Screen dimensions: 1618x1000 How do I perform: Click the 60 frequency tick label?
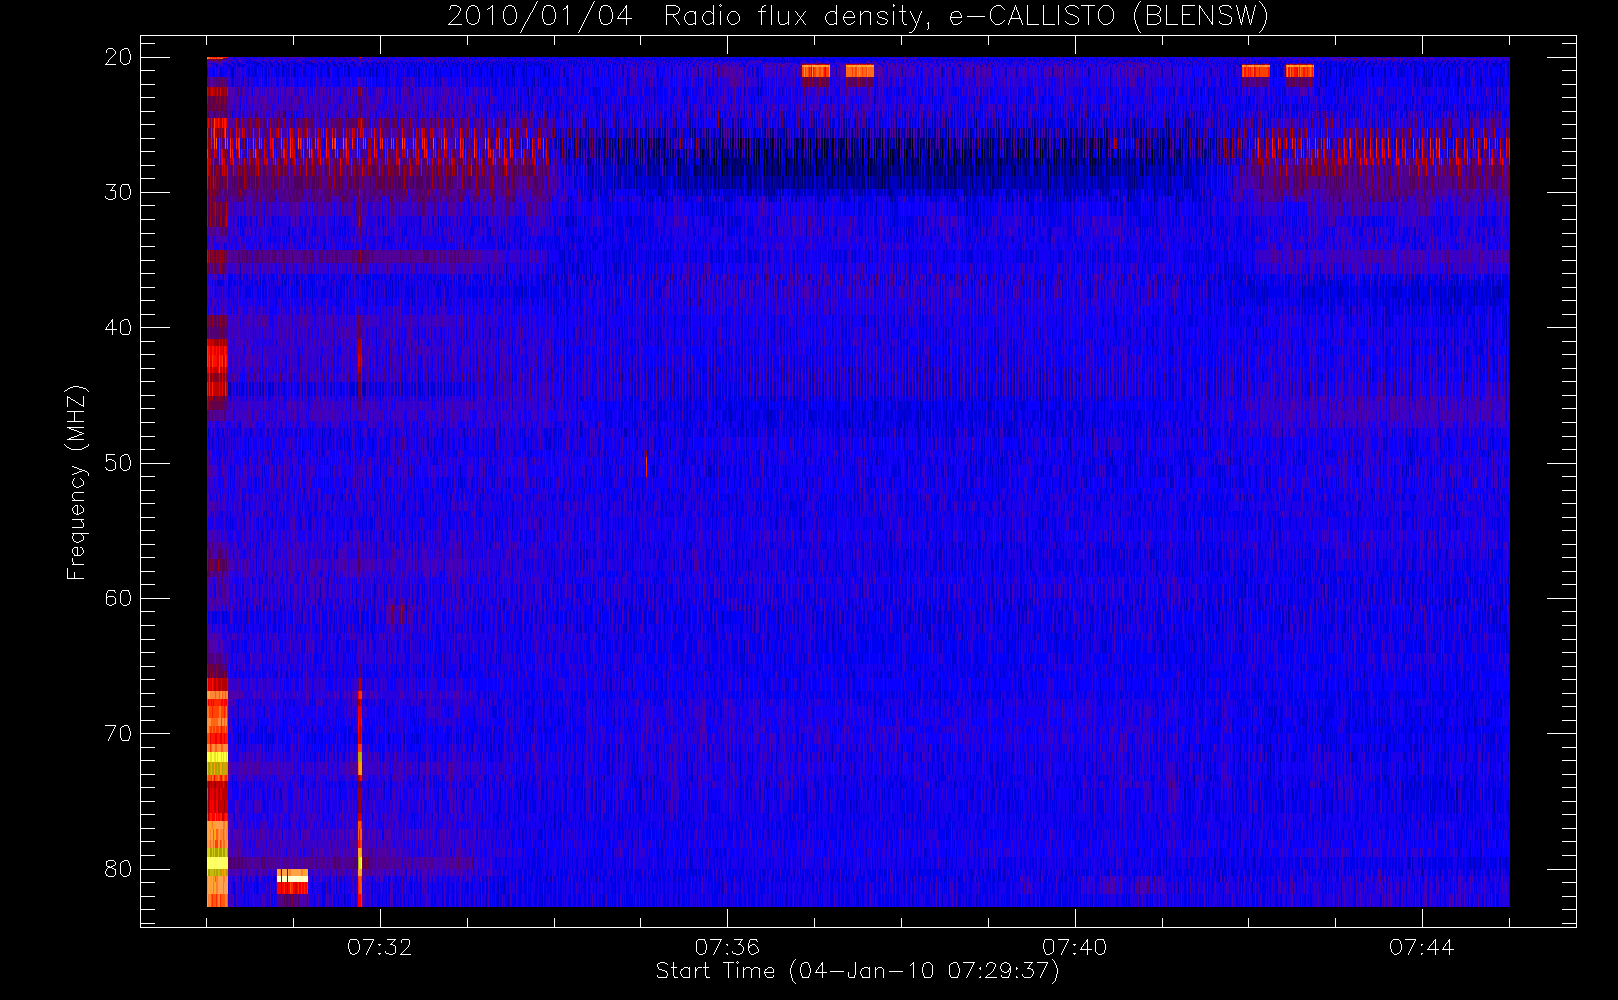[x=118, y=598]
